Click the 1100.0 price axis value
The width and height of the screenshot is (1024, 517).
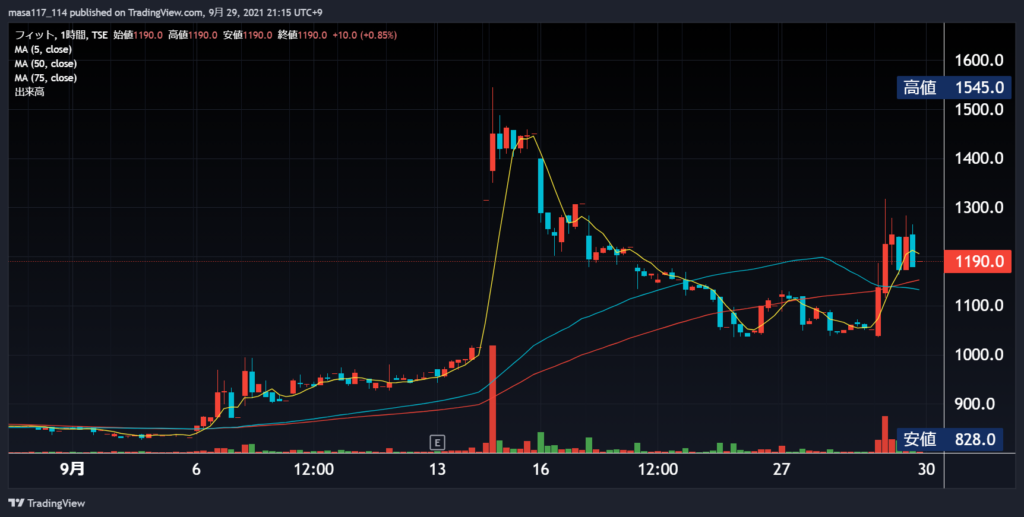pyautogui.click(x=979, y=306)
